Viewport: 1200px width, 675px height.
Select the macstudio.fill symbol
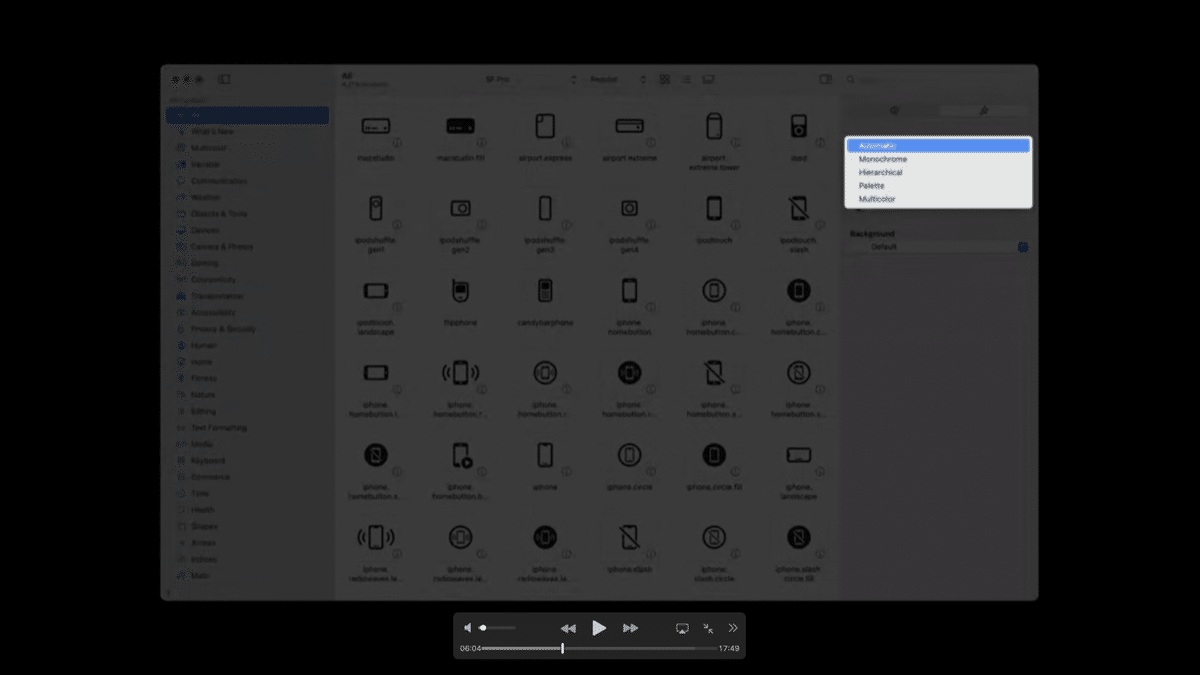pyautogui.click(x=460, y=127)
